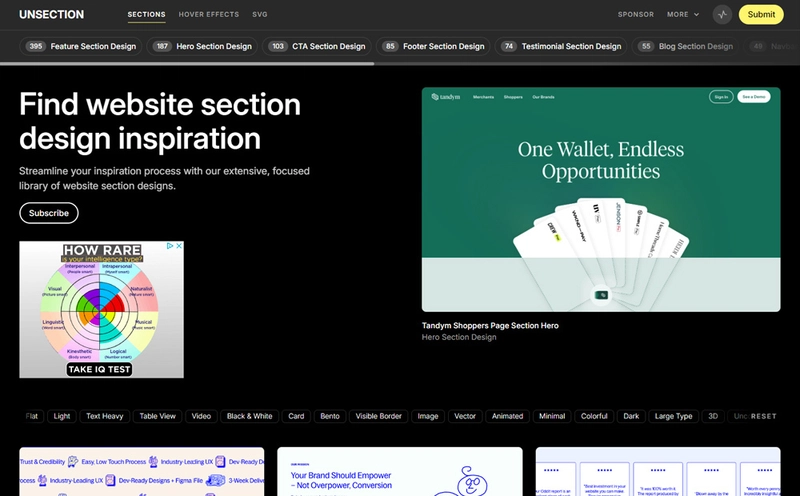Open the SVG tab

tap(260, 14)
